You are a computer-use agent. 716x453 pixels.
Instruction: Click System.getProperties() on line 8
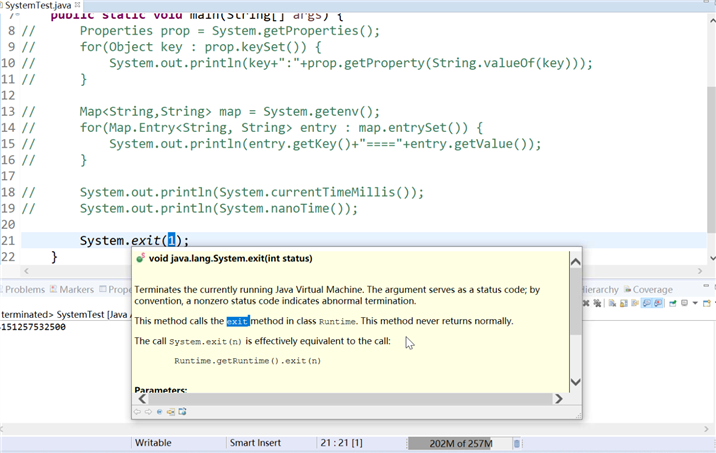pos(292,31)
